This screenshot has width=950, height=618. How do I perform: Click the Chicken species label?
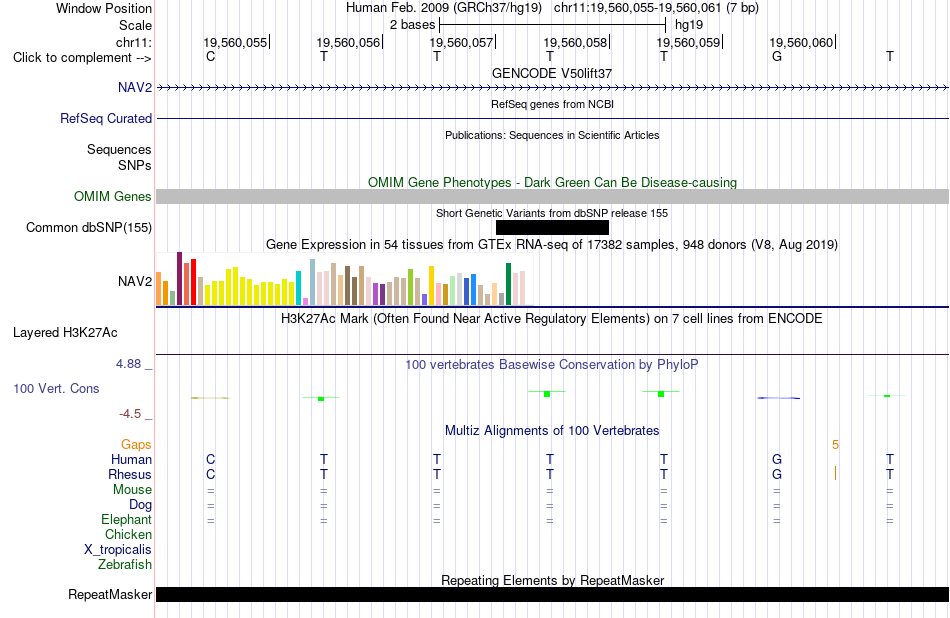pyautogui.click(x=128, y=534)
